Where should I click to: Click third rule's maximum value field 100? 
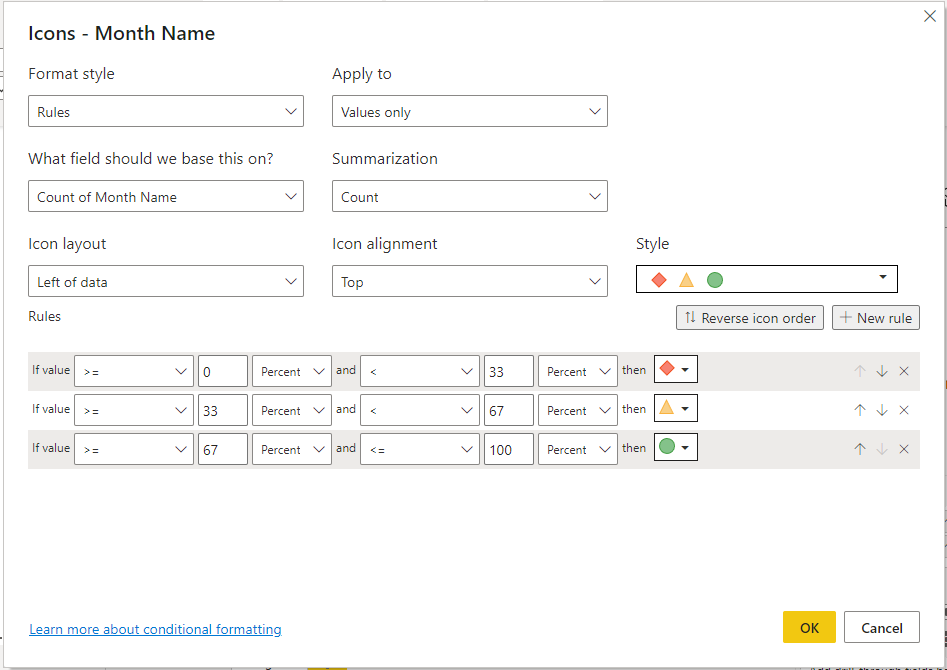tap(509, 449)
